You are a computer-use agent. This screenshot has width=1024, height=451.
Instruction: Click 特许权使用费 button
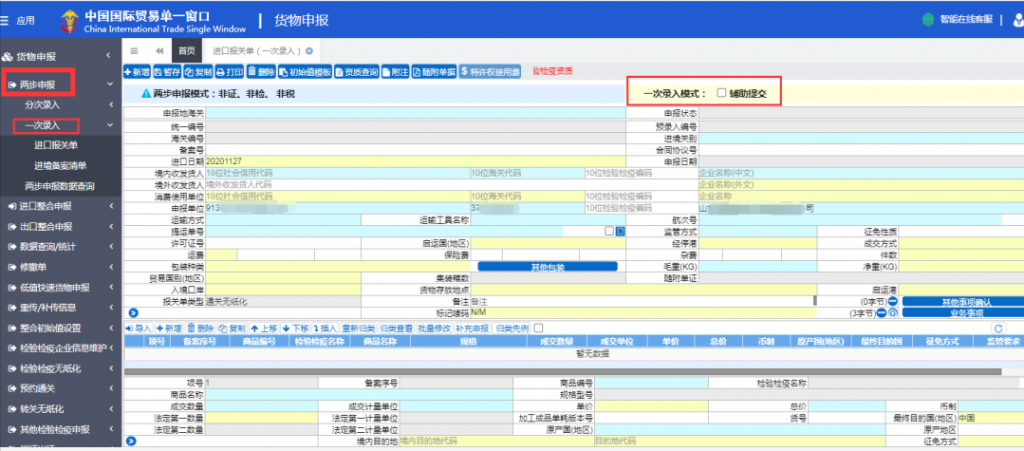[490, 72]
